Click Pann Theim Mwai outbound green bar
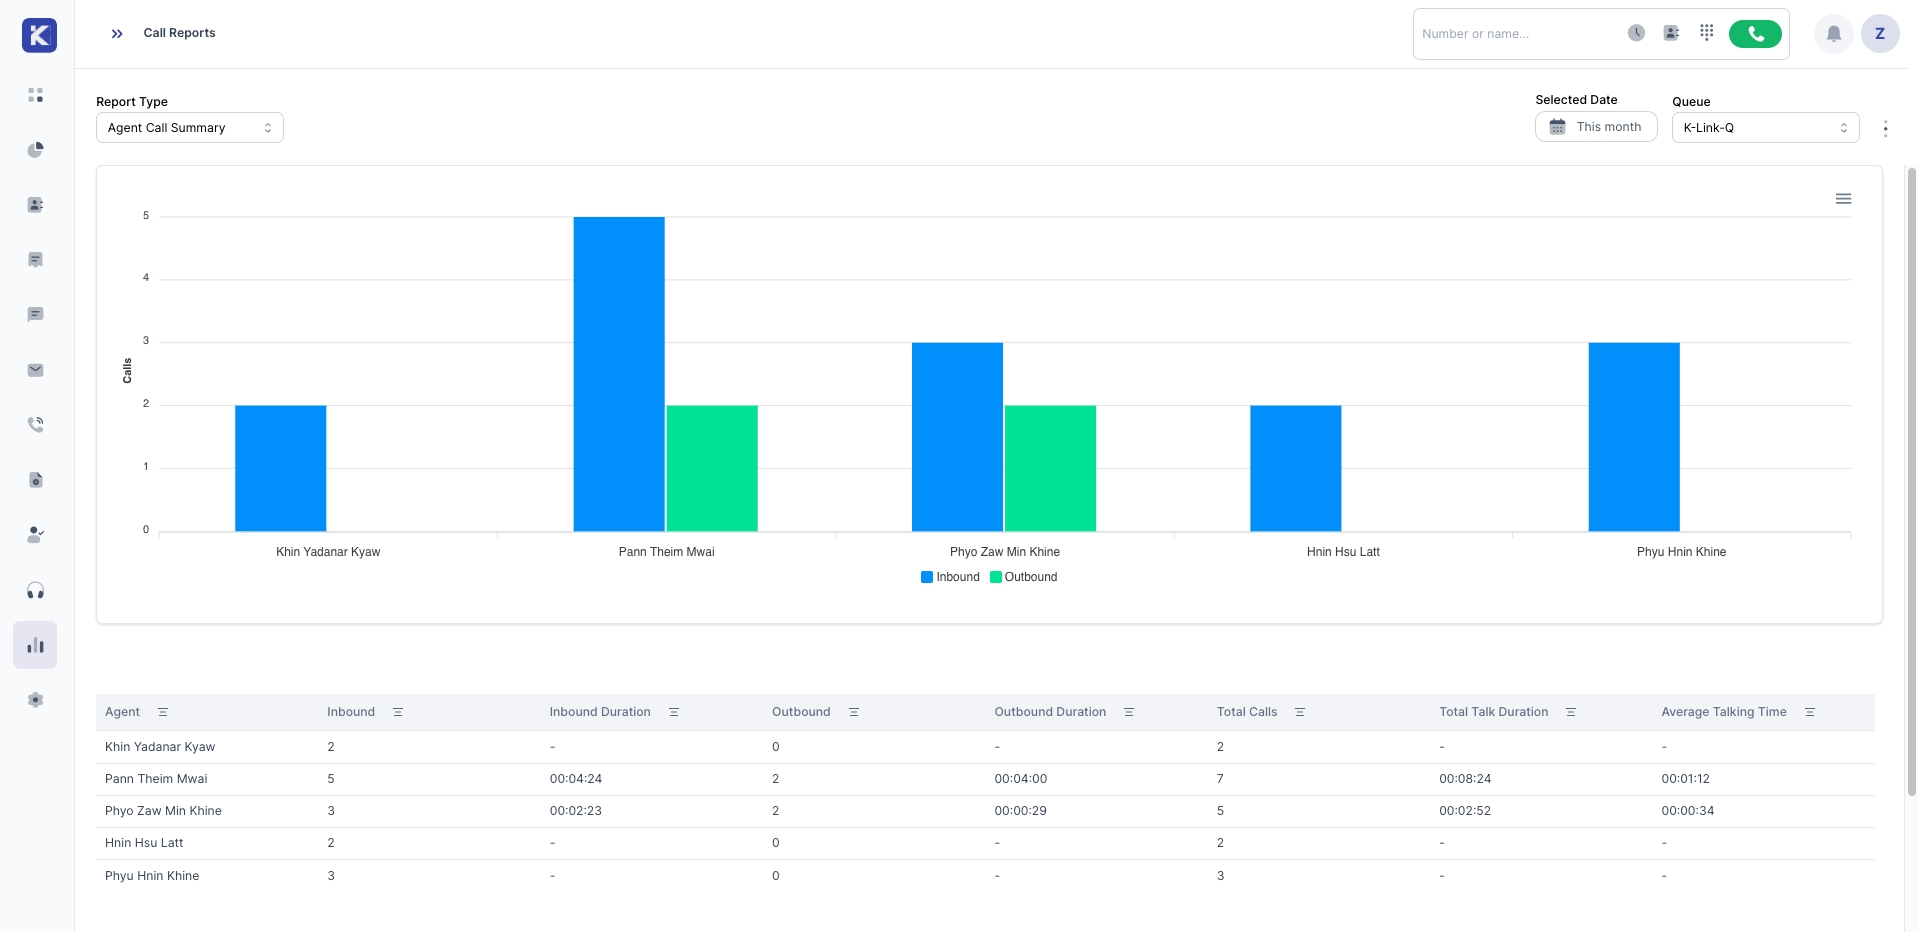This screenshot has width=1918, height=932. coord(712,468)
